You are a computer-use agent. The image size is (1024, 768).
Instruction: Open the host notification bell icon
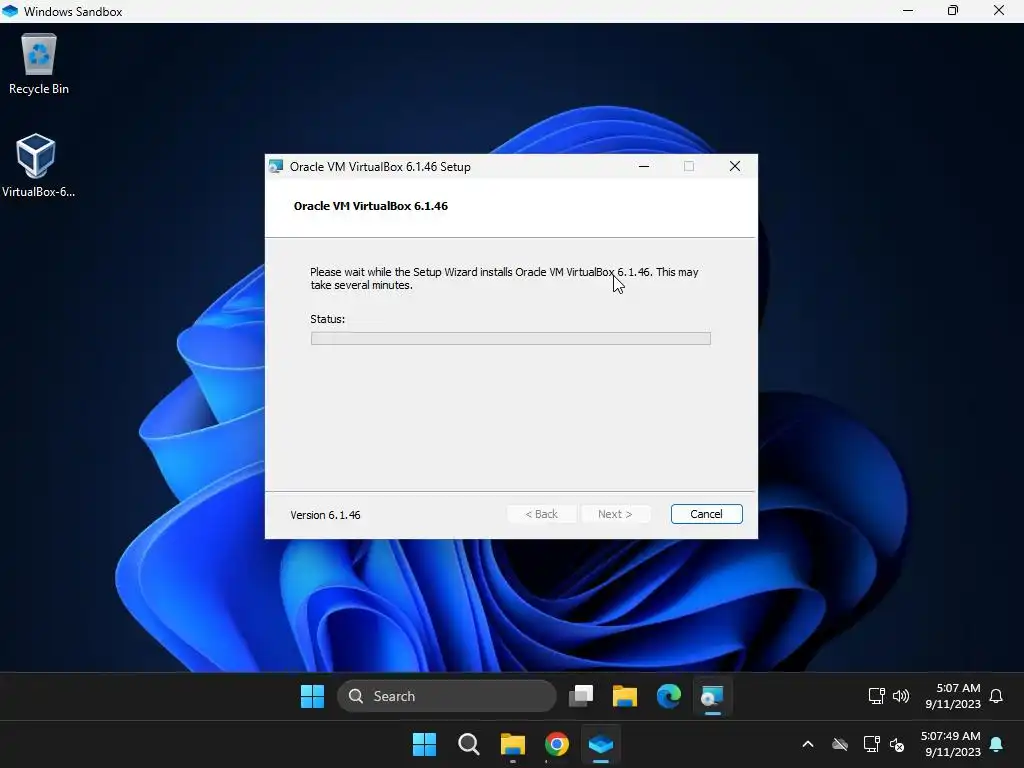coord(997,744)
